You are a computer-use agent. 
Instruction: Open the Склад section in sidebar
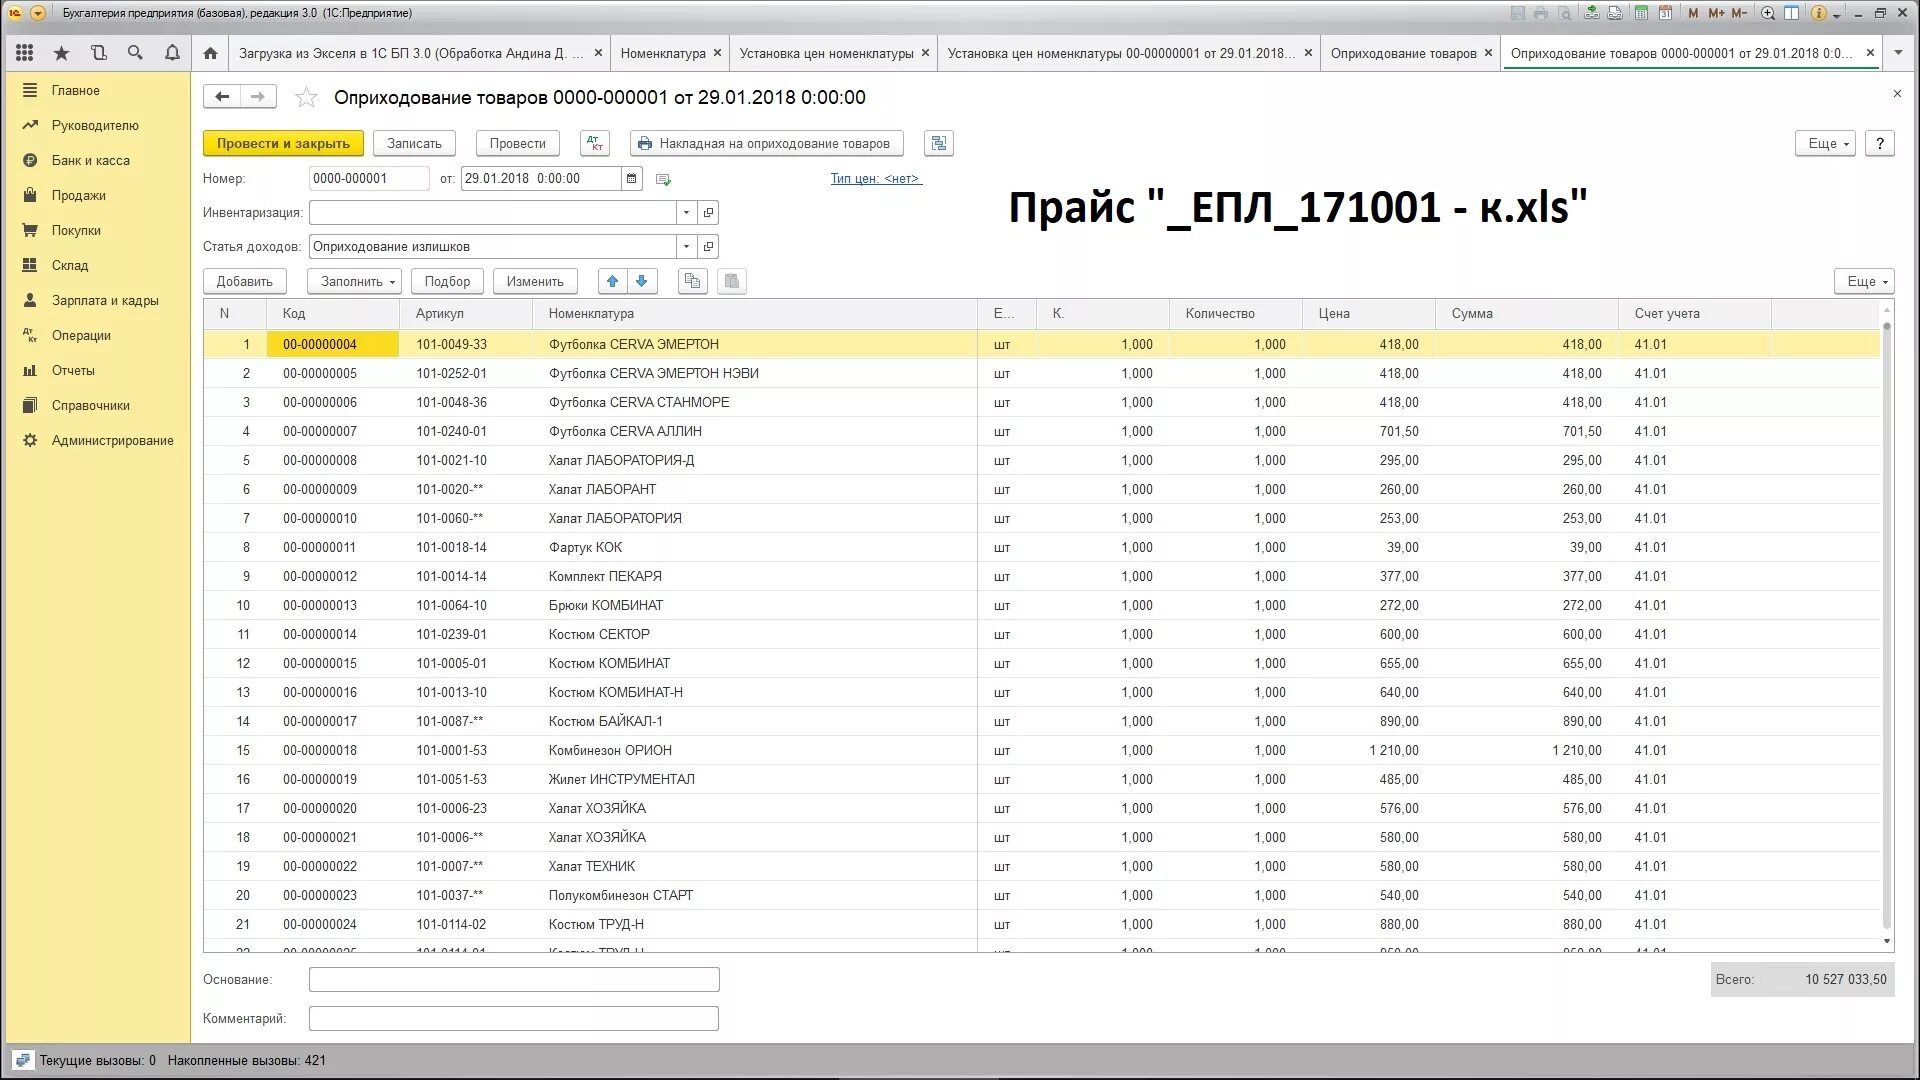point(70,265)
